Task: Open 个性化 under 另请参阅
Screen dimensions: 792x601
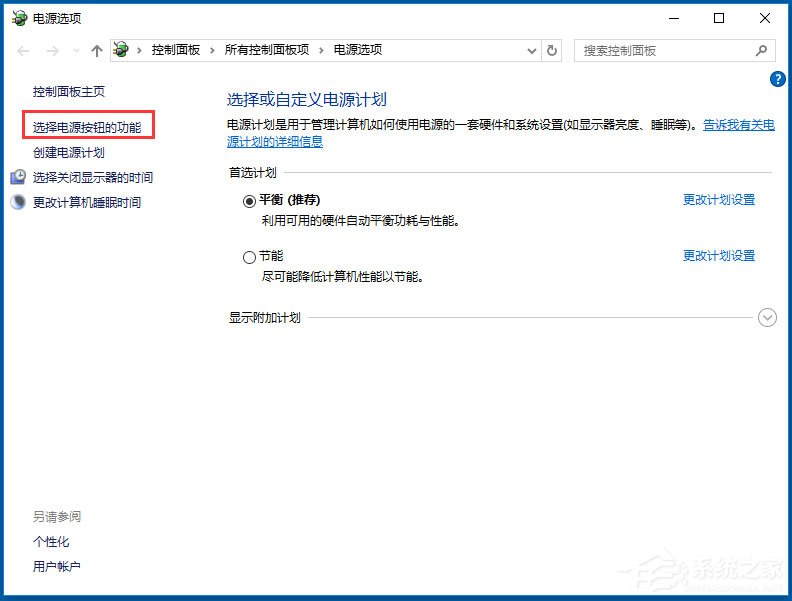Action: point(51,542)
